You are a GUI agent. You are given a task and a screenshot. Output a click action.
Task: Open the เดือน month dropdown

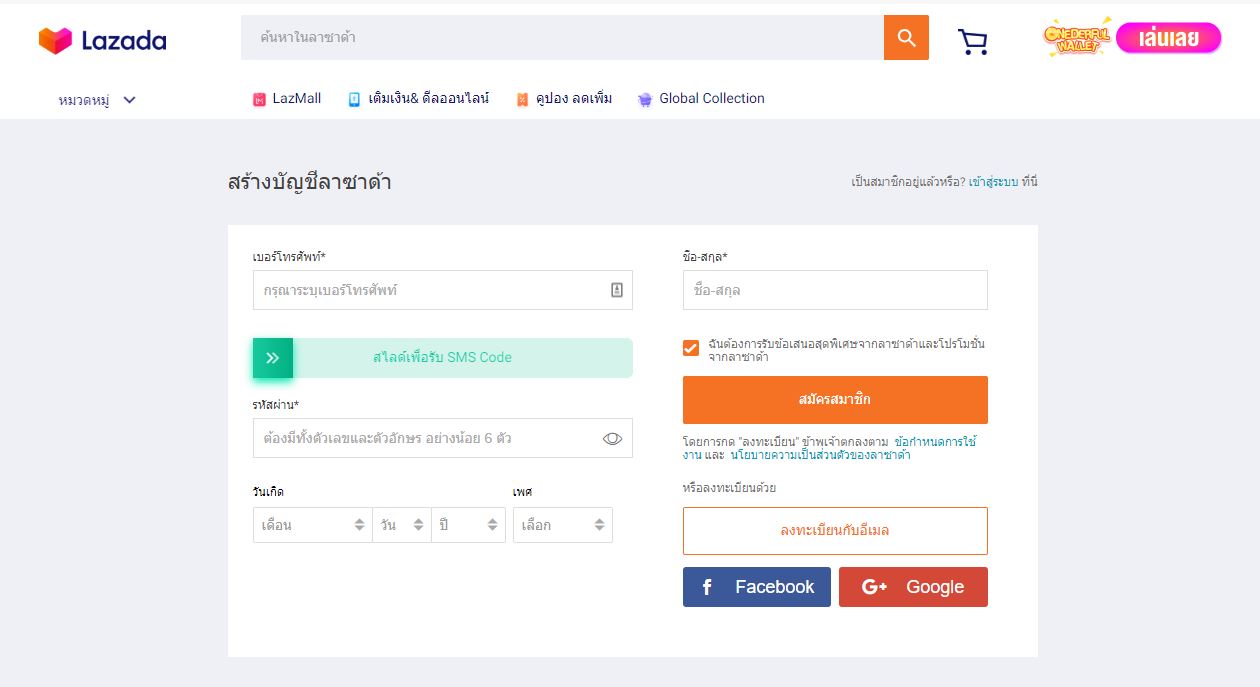[312, 524]
